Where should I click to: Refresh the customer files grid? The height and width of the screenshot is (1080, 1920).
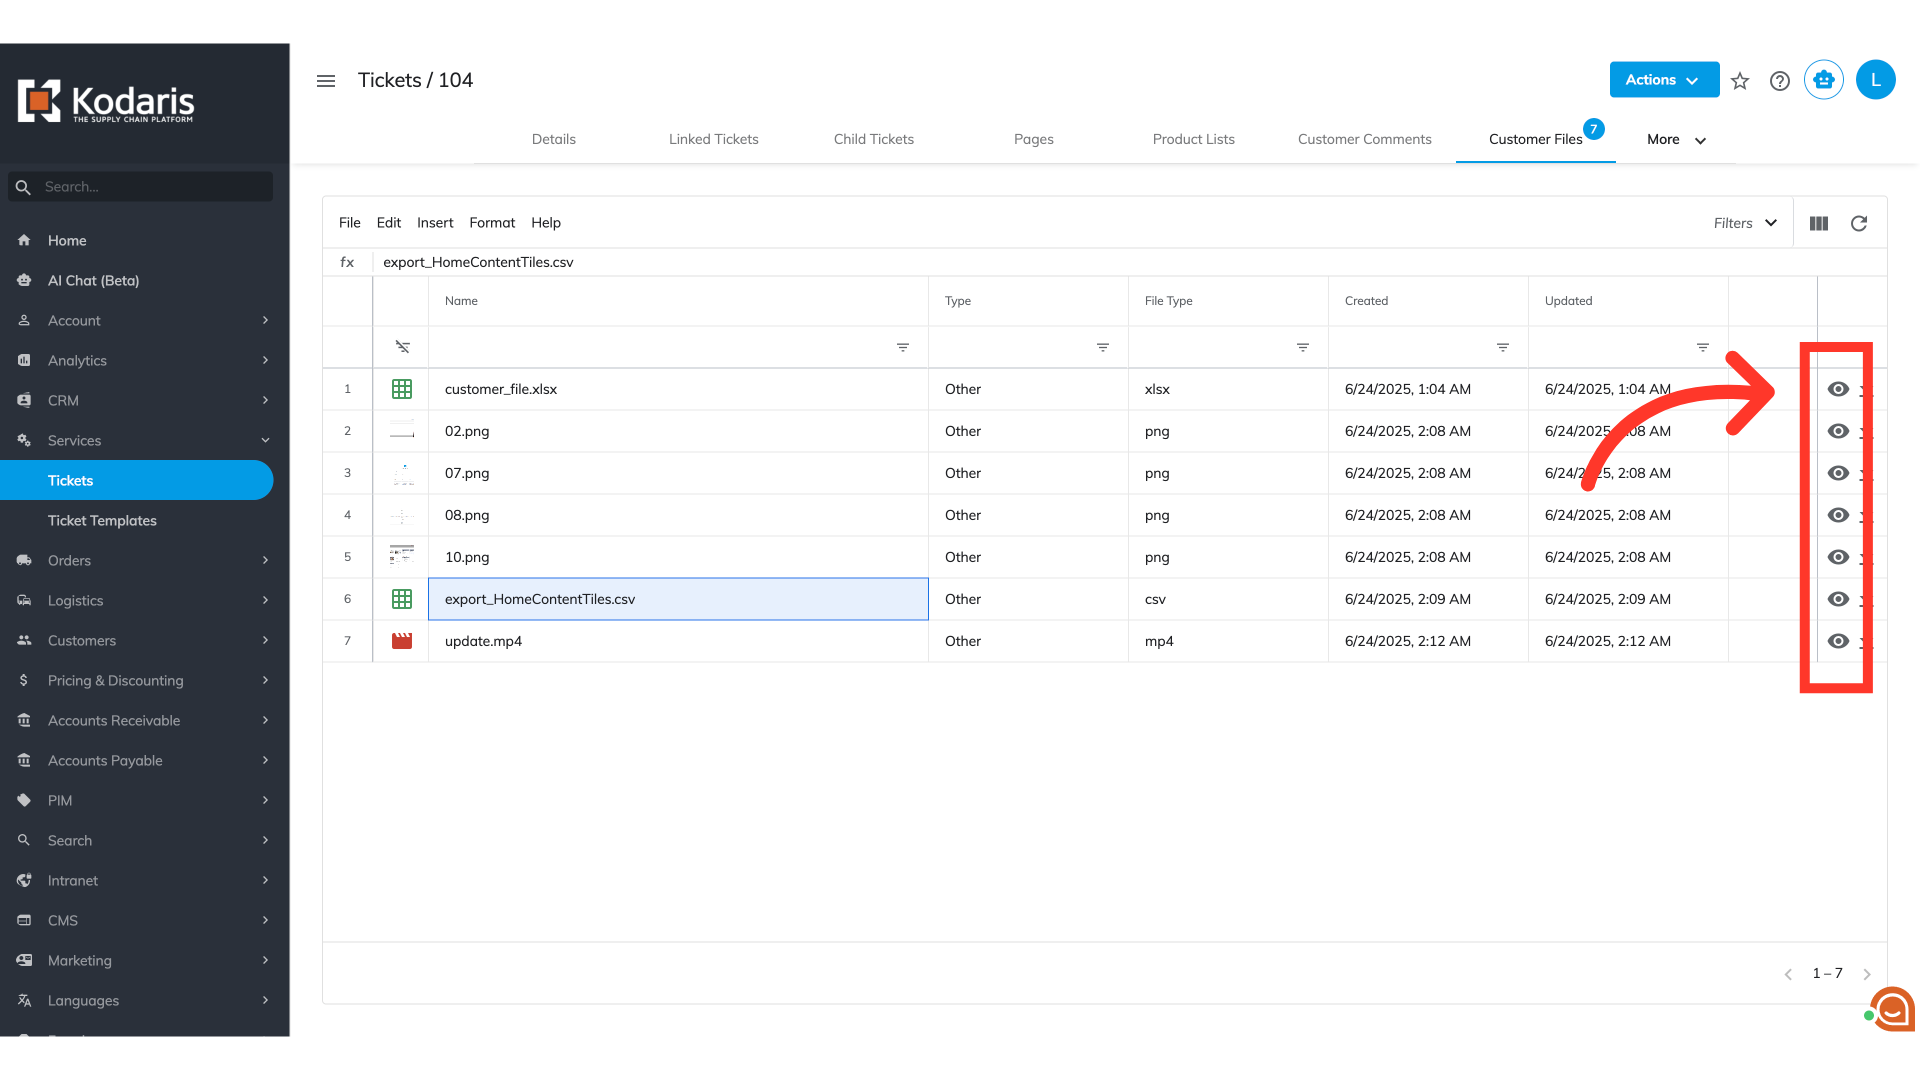click(x=1859, y=224)
